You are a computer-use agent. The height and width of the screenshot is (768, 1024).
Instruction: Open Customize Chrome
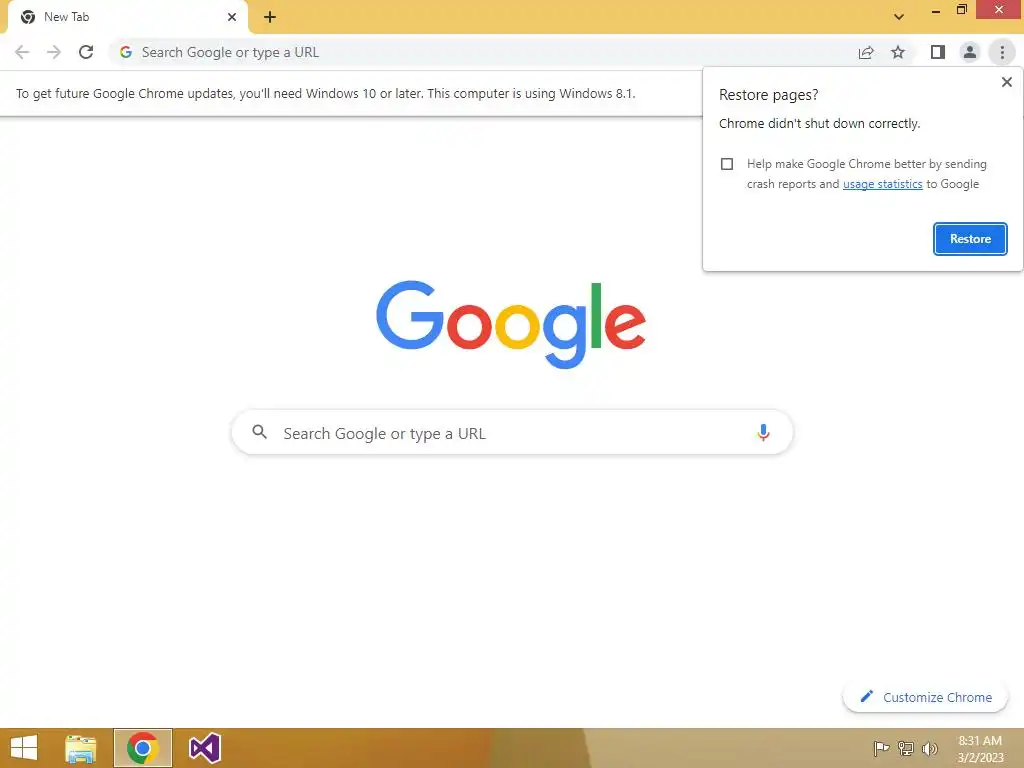point(925,697)
